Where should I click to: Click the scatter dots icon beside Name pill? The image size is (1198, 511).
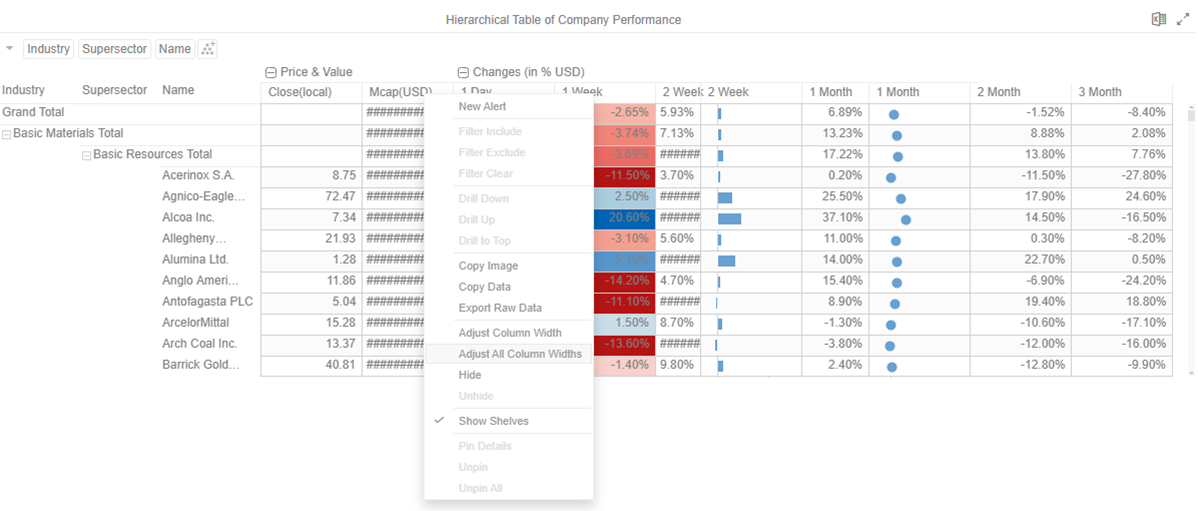point(208,49)
